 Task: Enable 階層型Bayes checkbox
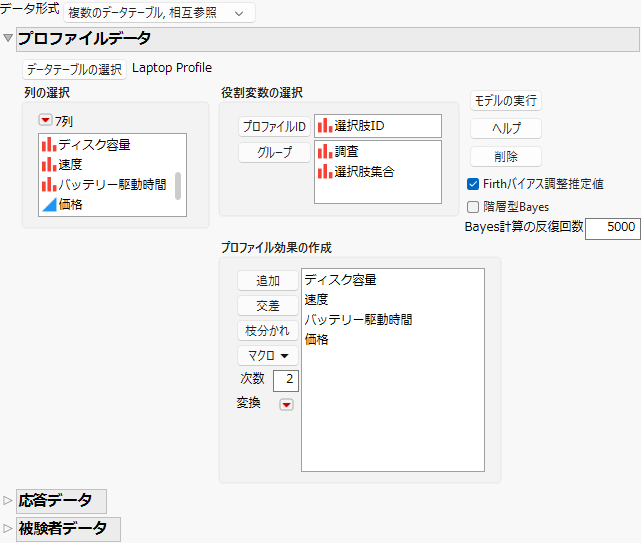point(473,207)
